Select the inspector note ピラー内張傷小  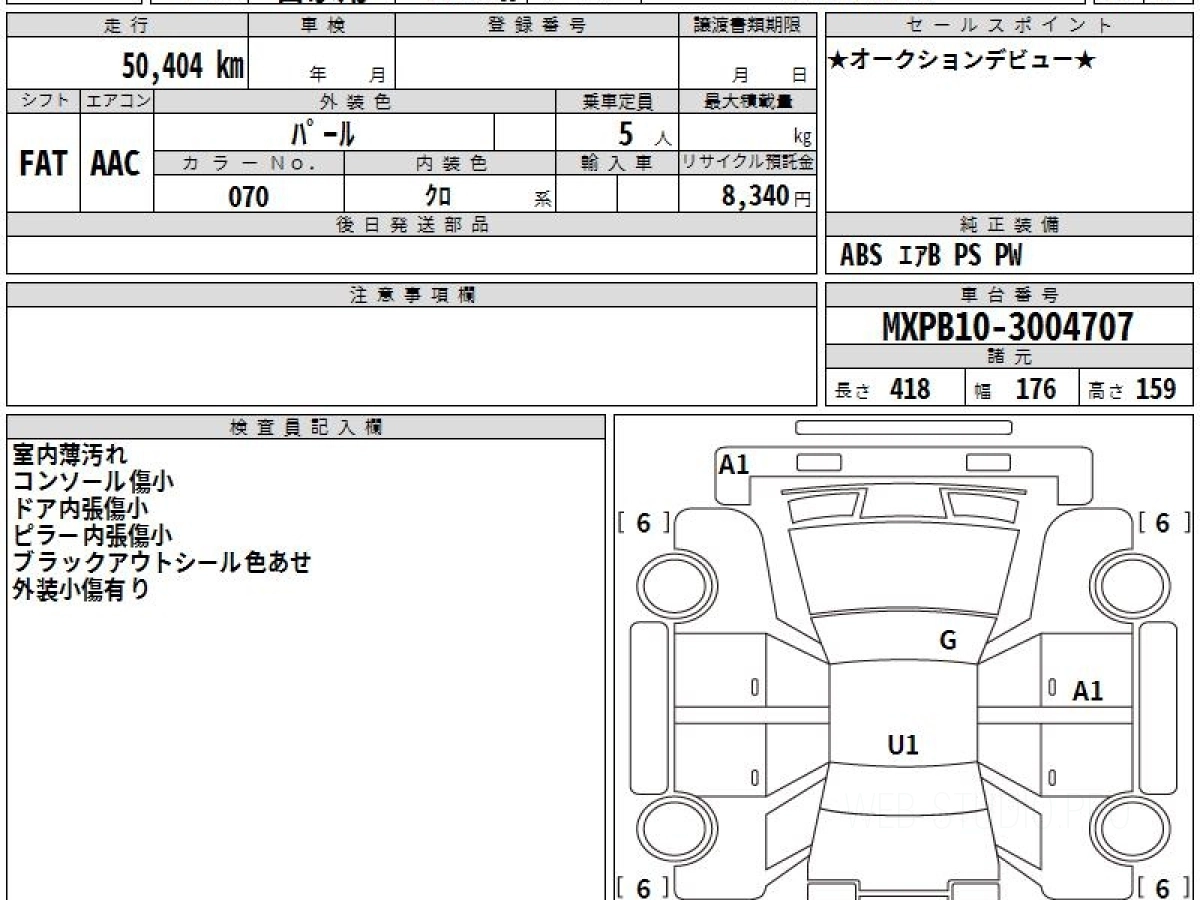point(92,536)
